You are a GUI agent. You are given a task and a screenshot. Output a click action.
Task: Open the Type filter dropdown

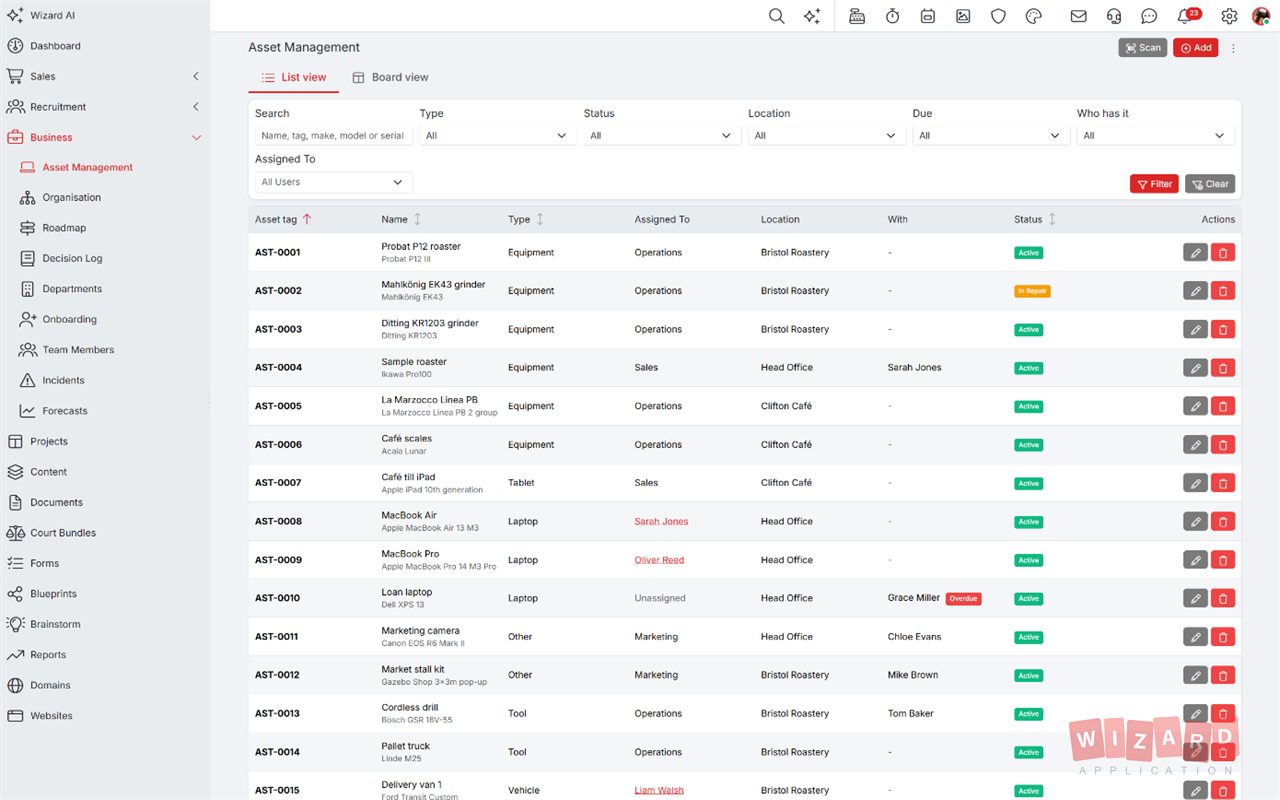(498, 135)
